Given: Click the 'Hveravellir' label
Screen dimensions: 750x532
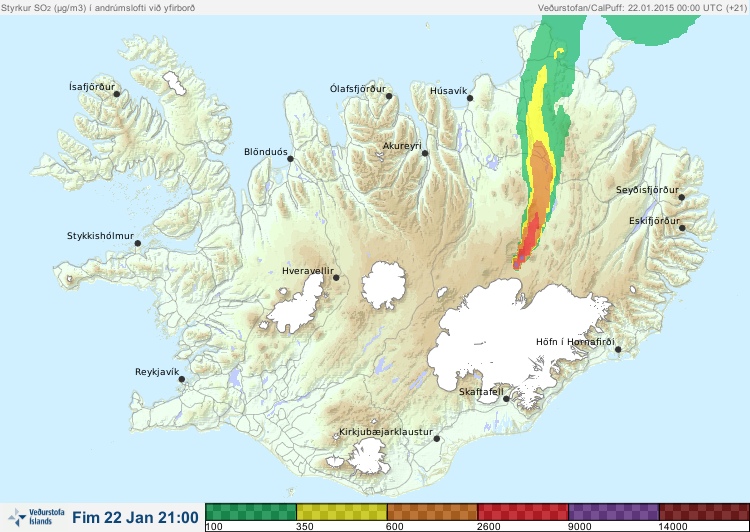Looking at the screenshot, I should 308,271.
